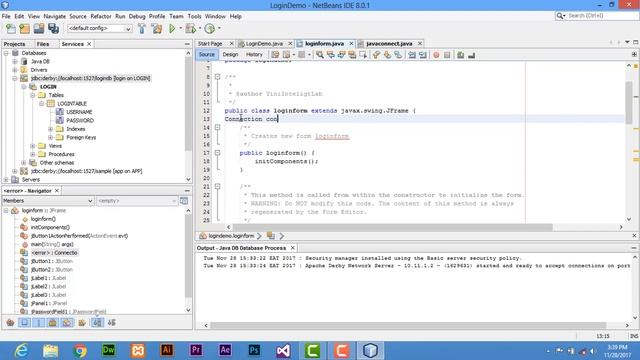Click the Toggle Bookmark icon in editor toolbar
The height and width of the screenshot is (360, 640).
pos(398,55)
